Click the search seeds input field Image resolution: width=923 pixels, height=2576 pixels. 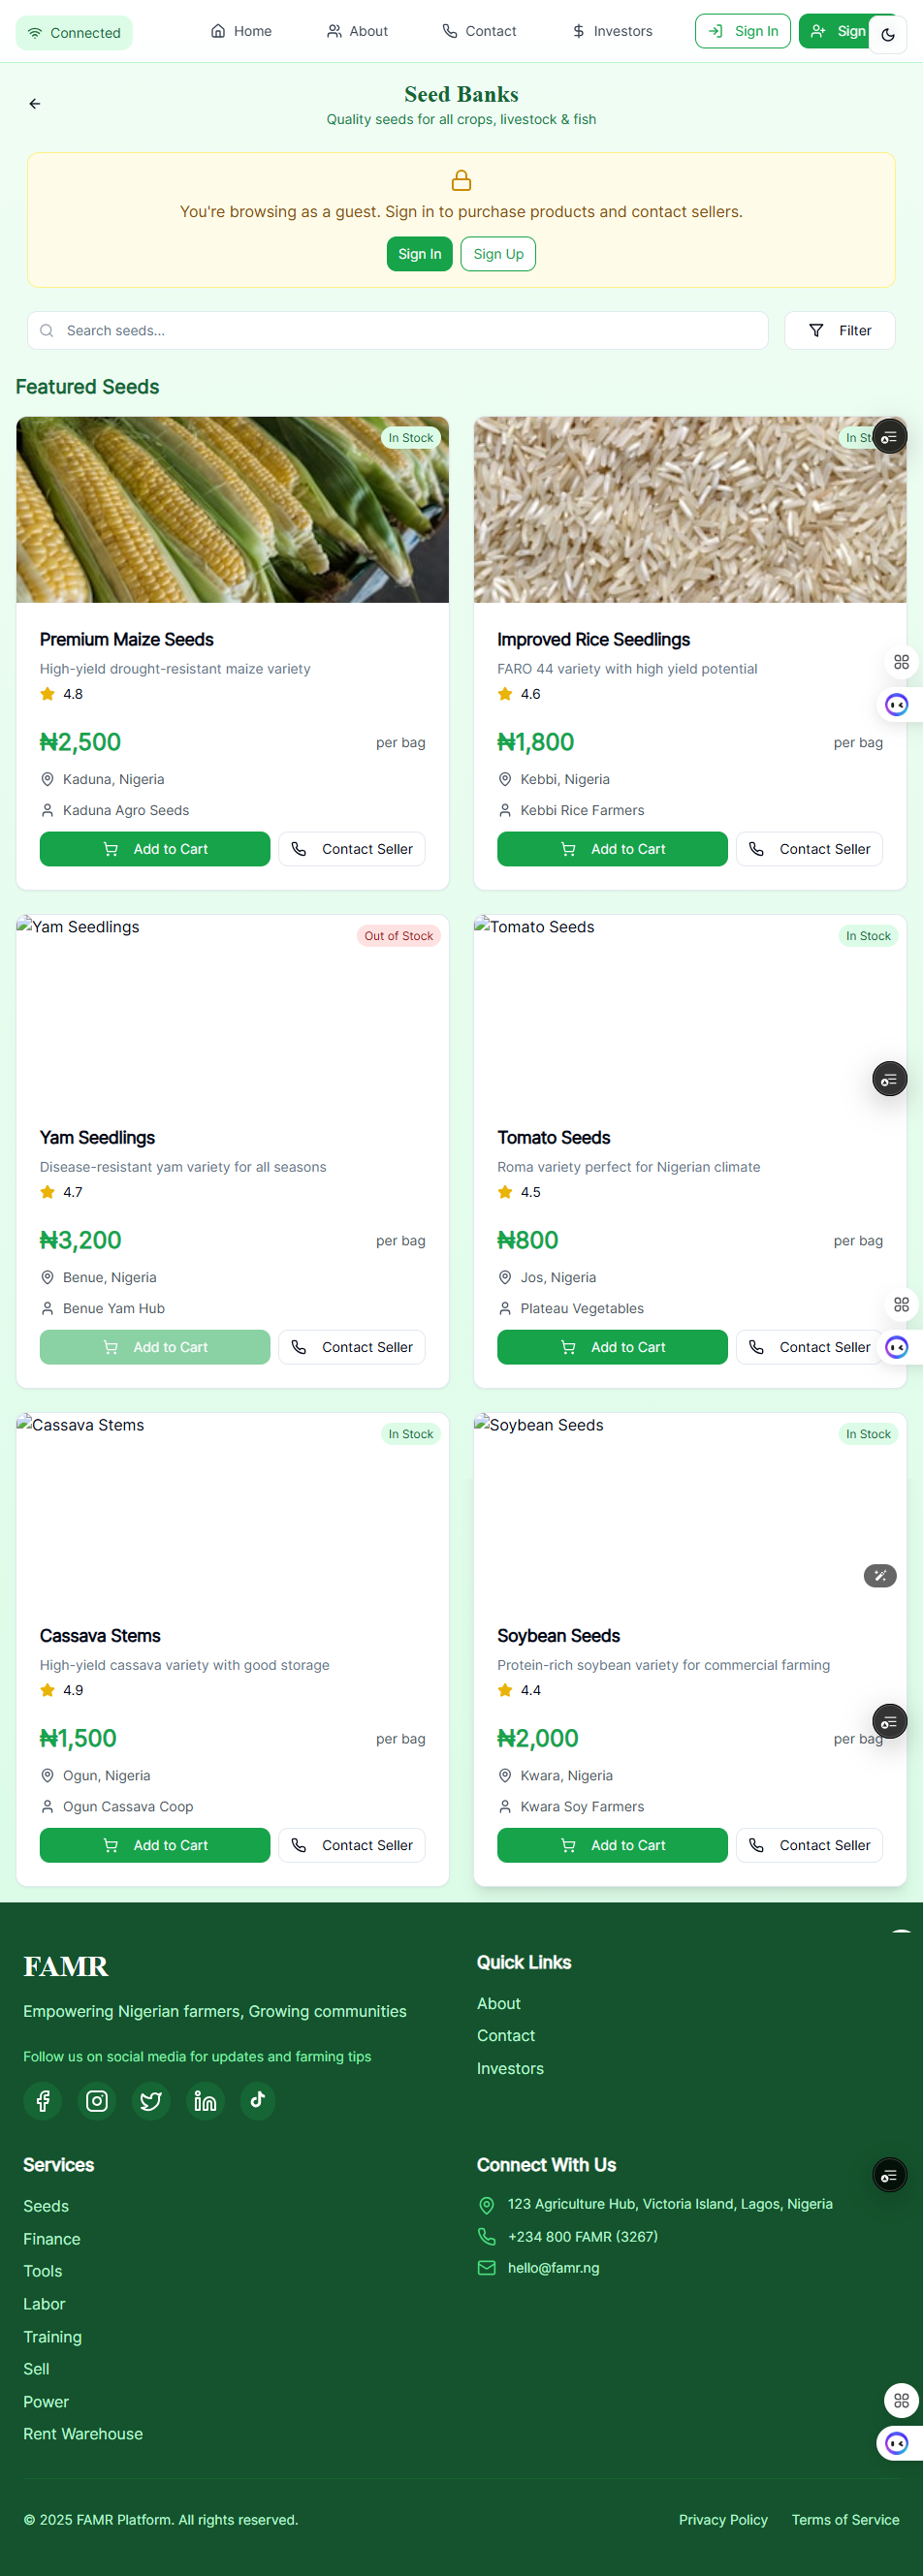[x=398, y=331]
